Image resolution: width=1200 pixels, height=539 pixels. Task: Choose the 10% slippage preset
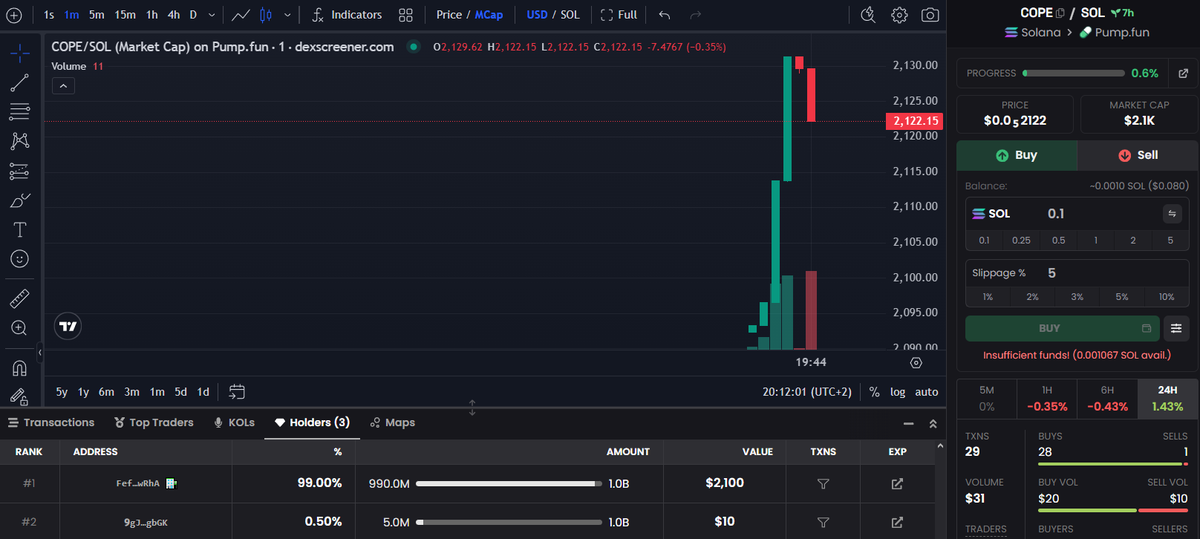[x=1166, y=297]
